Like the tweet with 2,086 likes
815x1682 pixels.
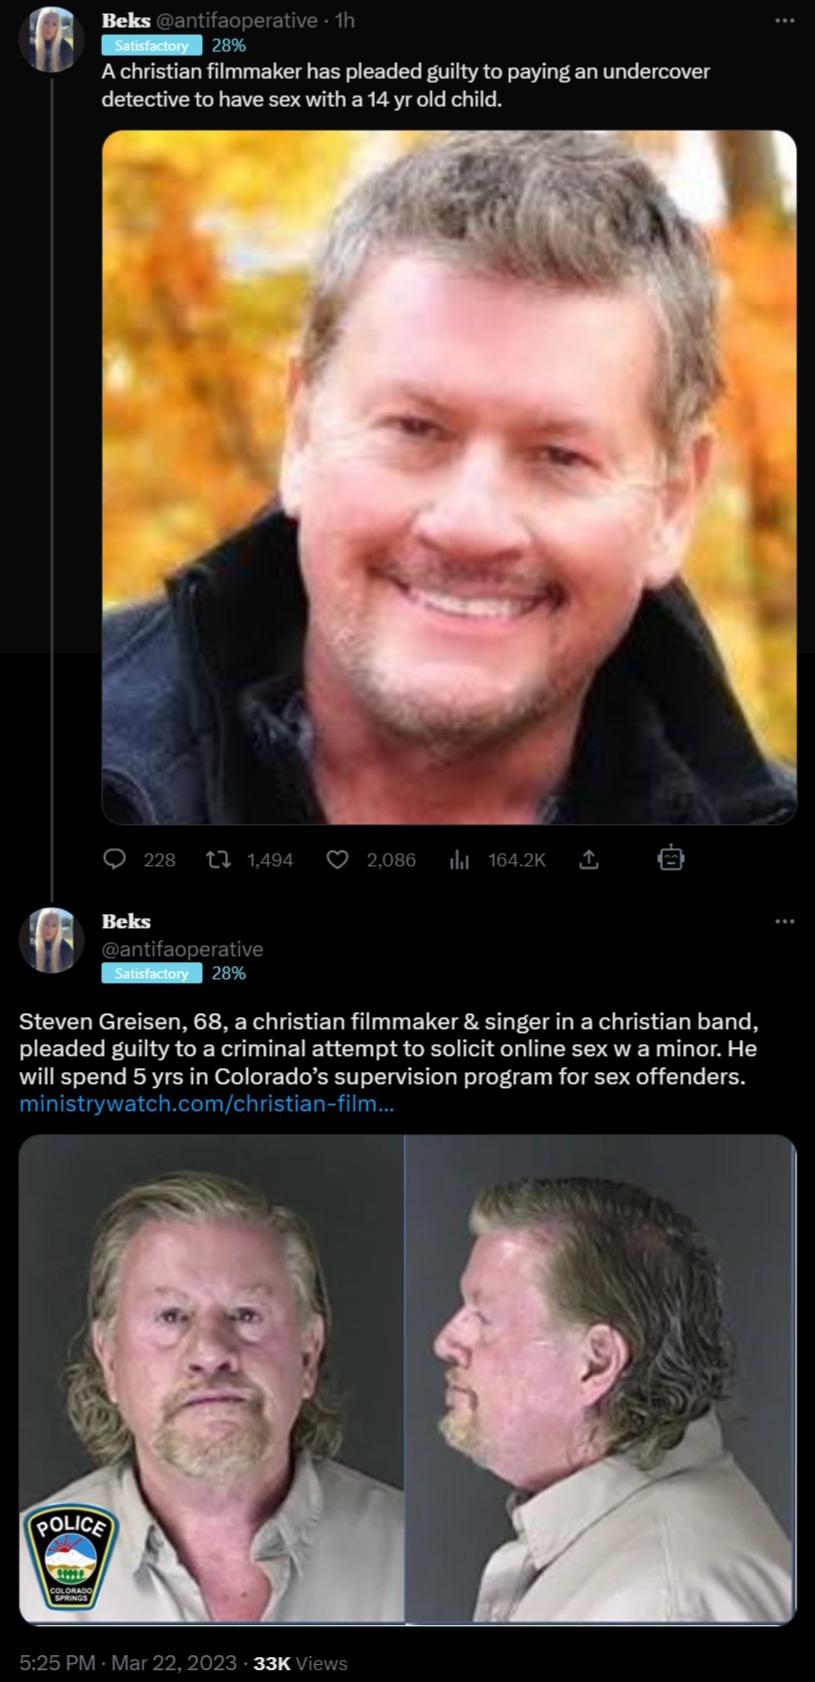(338, 859)
